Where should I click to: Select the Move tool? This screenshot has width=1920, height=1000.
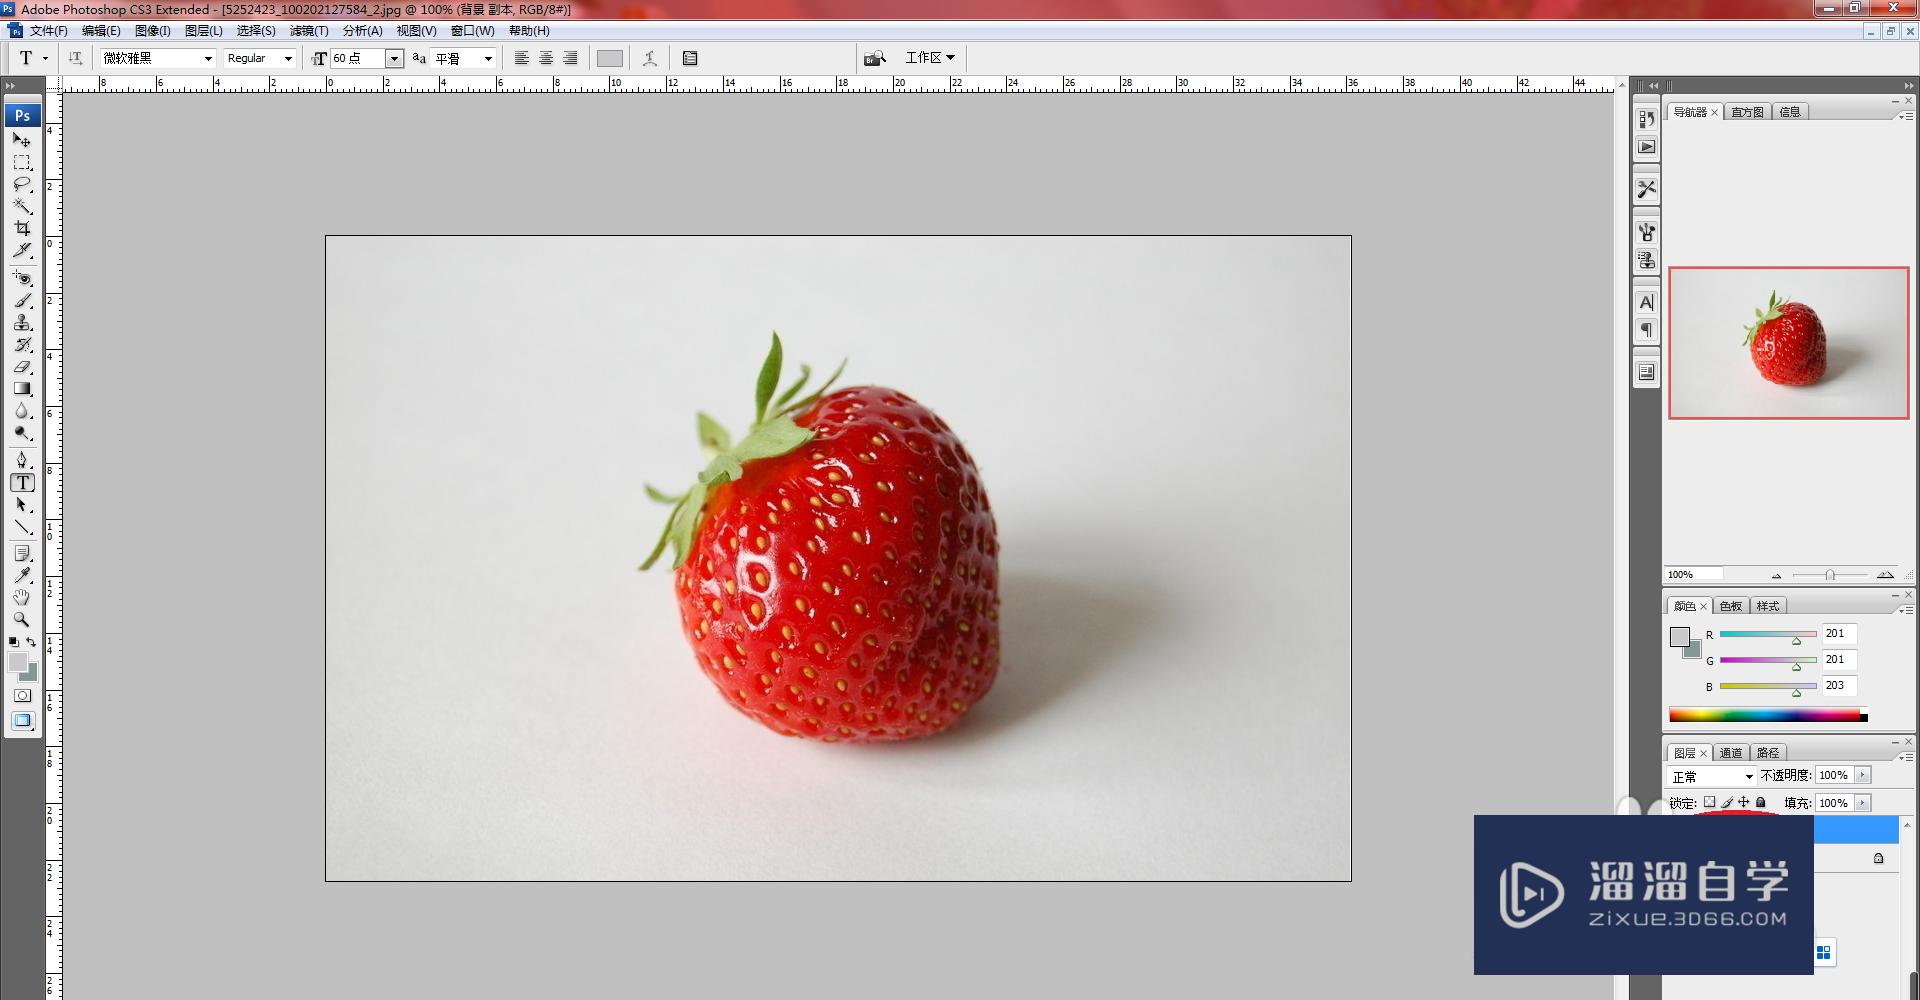point(22,140)
